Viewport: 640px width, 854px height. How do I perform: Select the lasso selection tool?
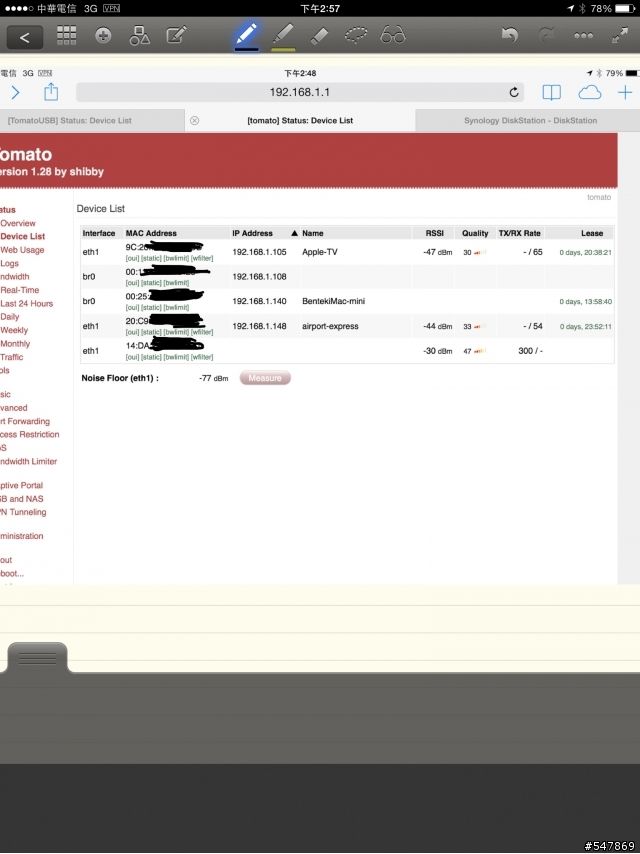pyautogui.click(x=356, y=35)
